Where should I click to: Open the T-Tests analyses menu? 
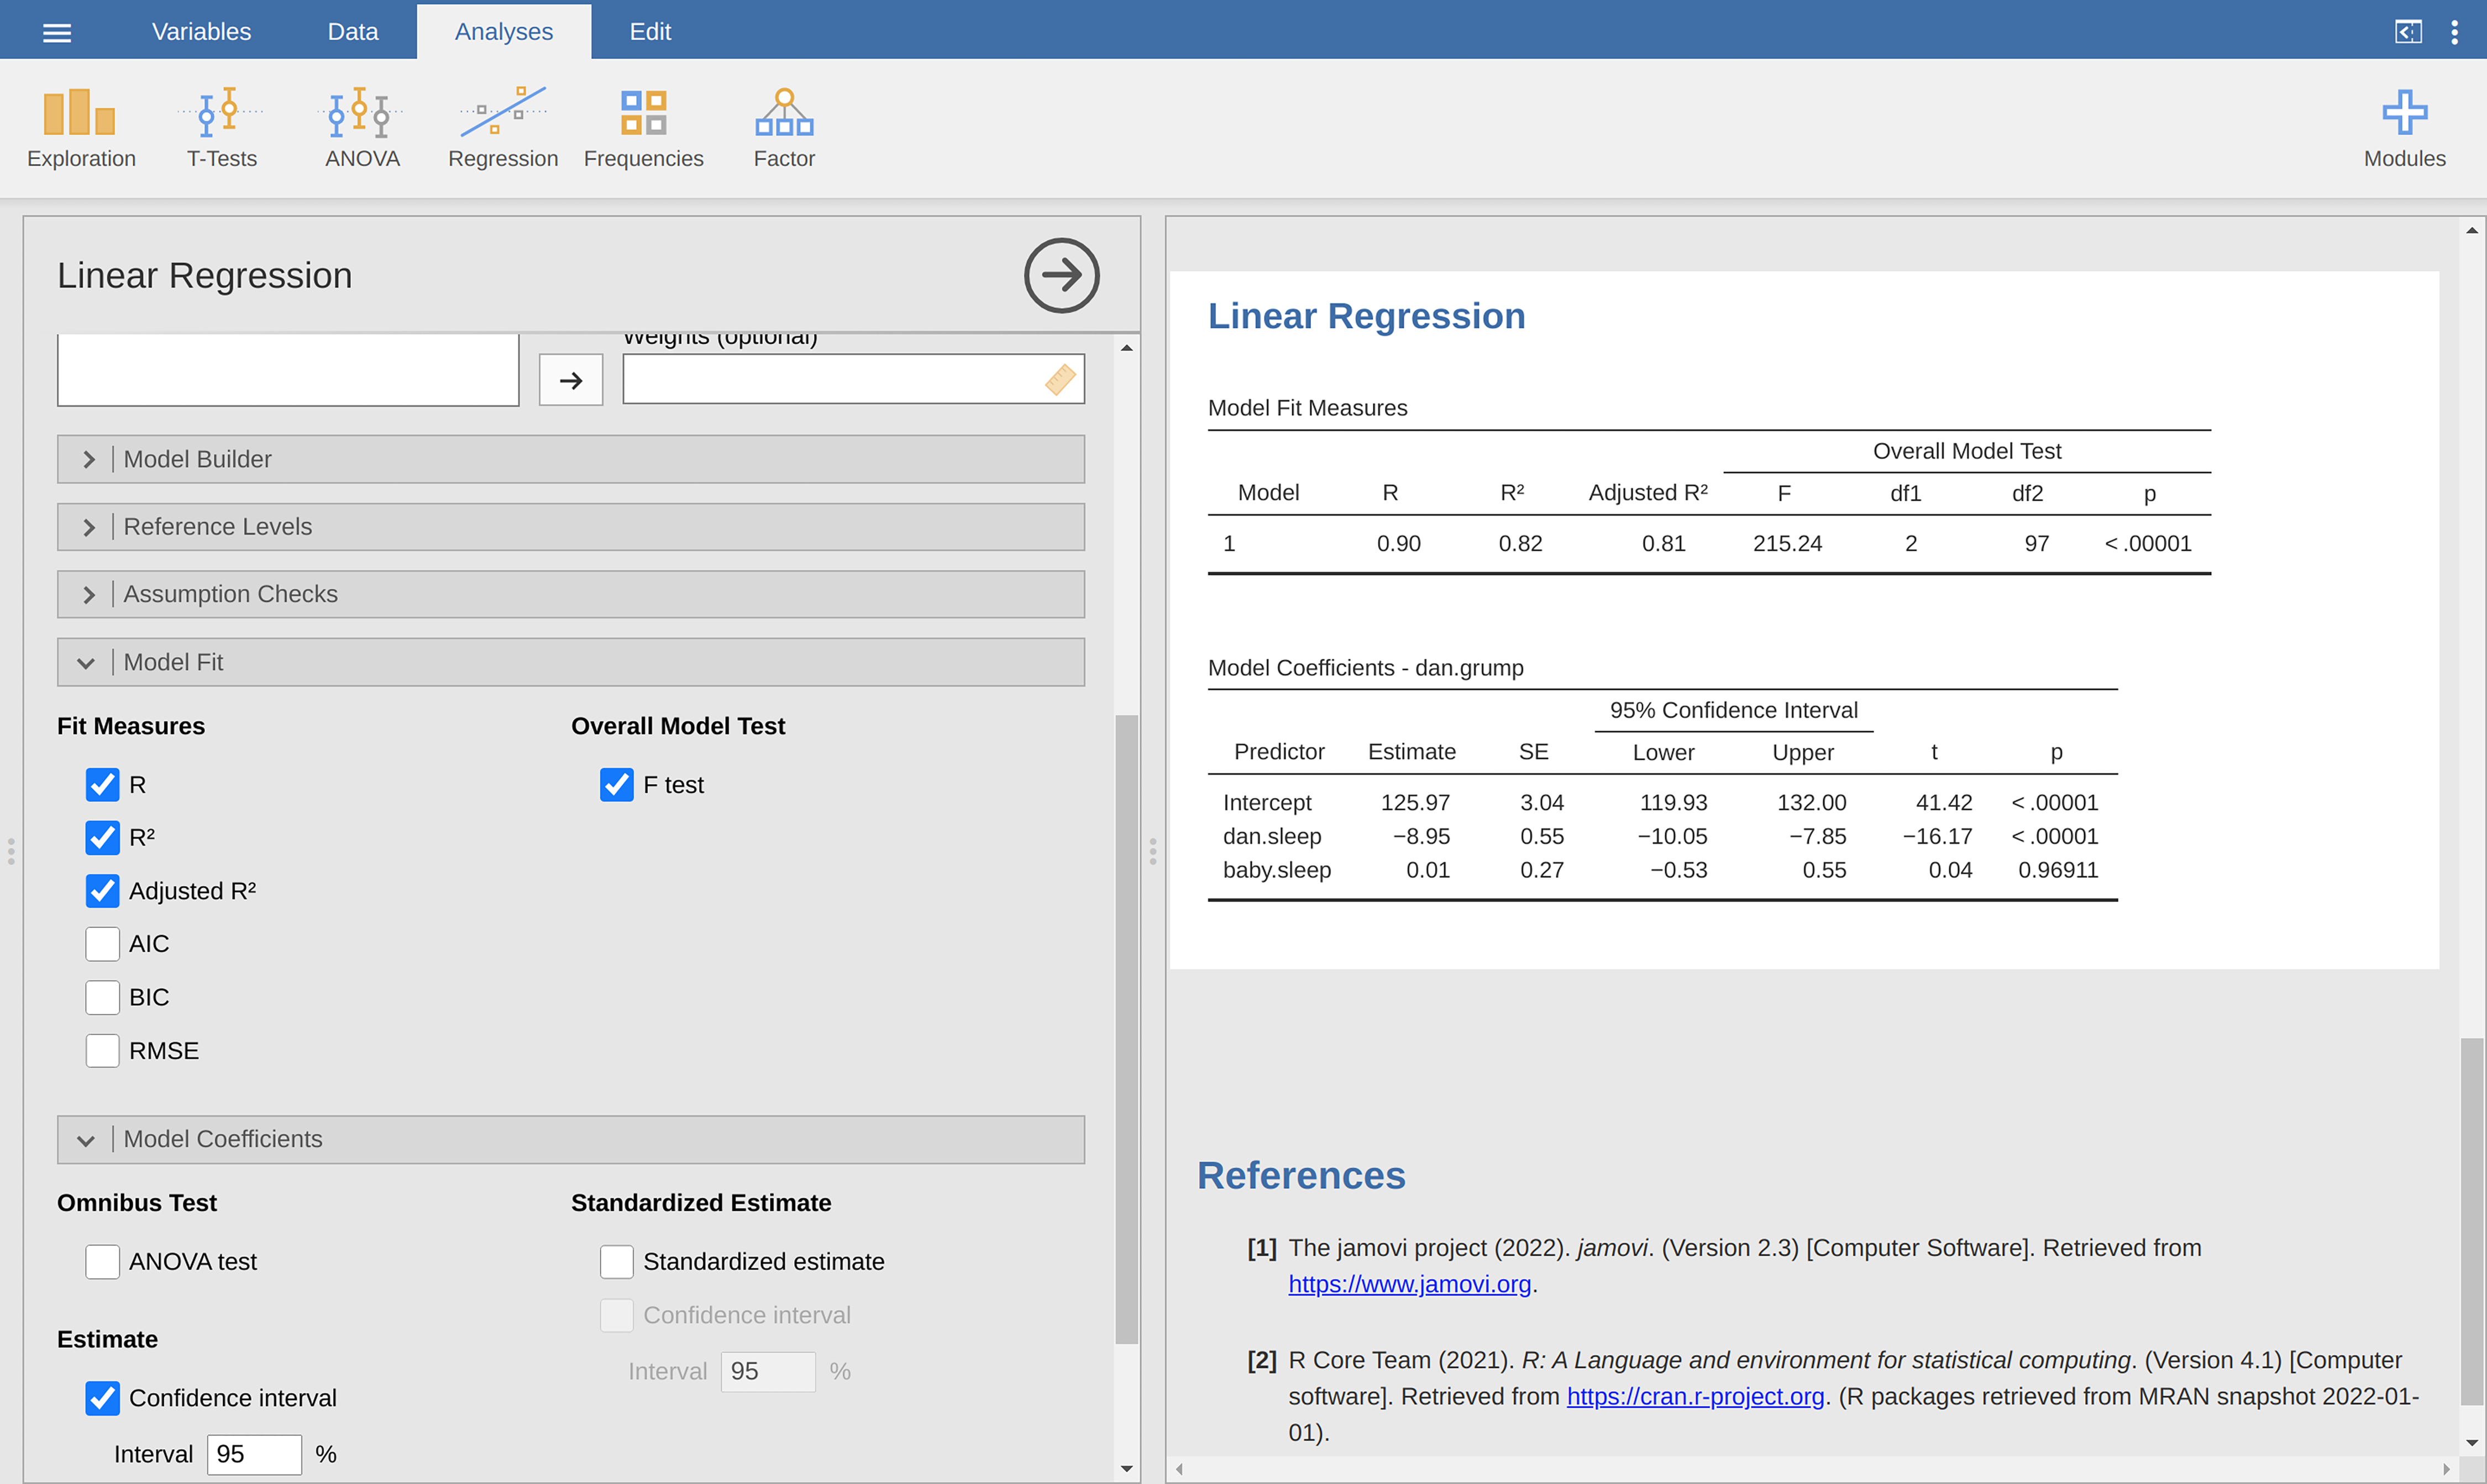[x=221, y=128]
